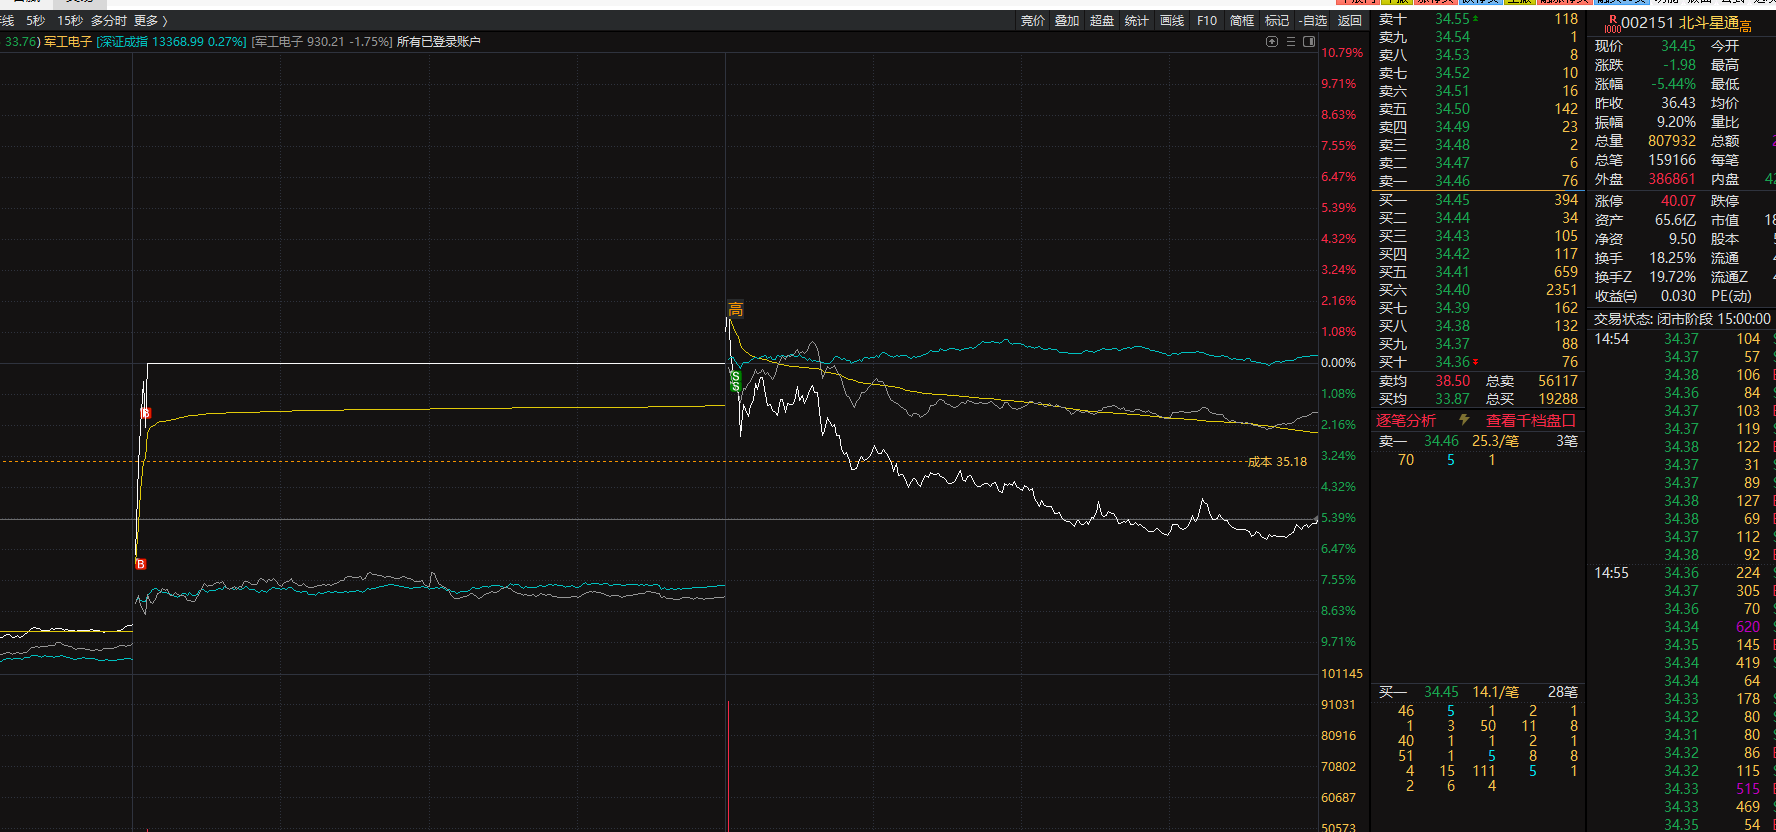Click the 现价 34.45 current price
This screenshot has height=832, width=1776.
pyautogui.click(x=1678, y=46)
